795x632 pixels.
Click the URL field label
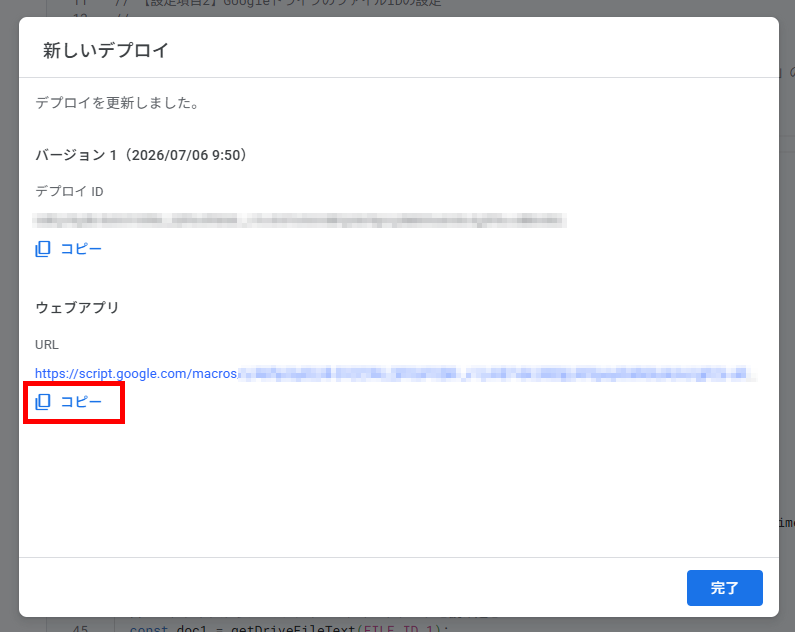point(47,345)
